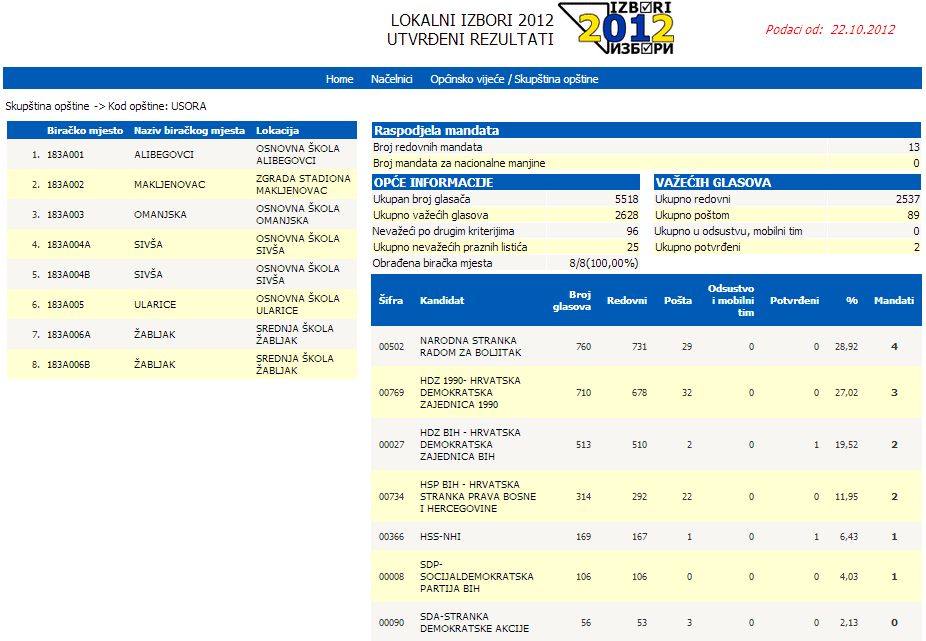
Task: Open Općinsko vijeće / Skupština opštine
Action: point(514,79)
